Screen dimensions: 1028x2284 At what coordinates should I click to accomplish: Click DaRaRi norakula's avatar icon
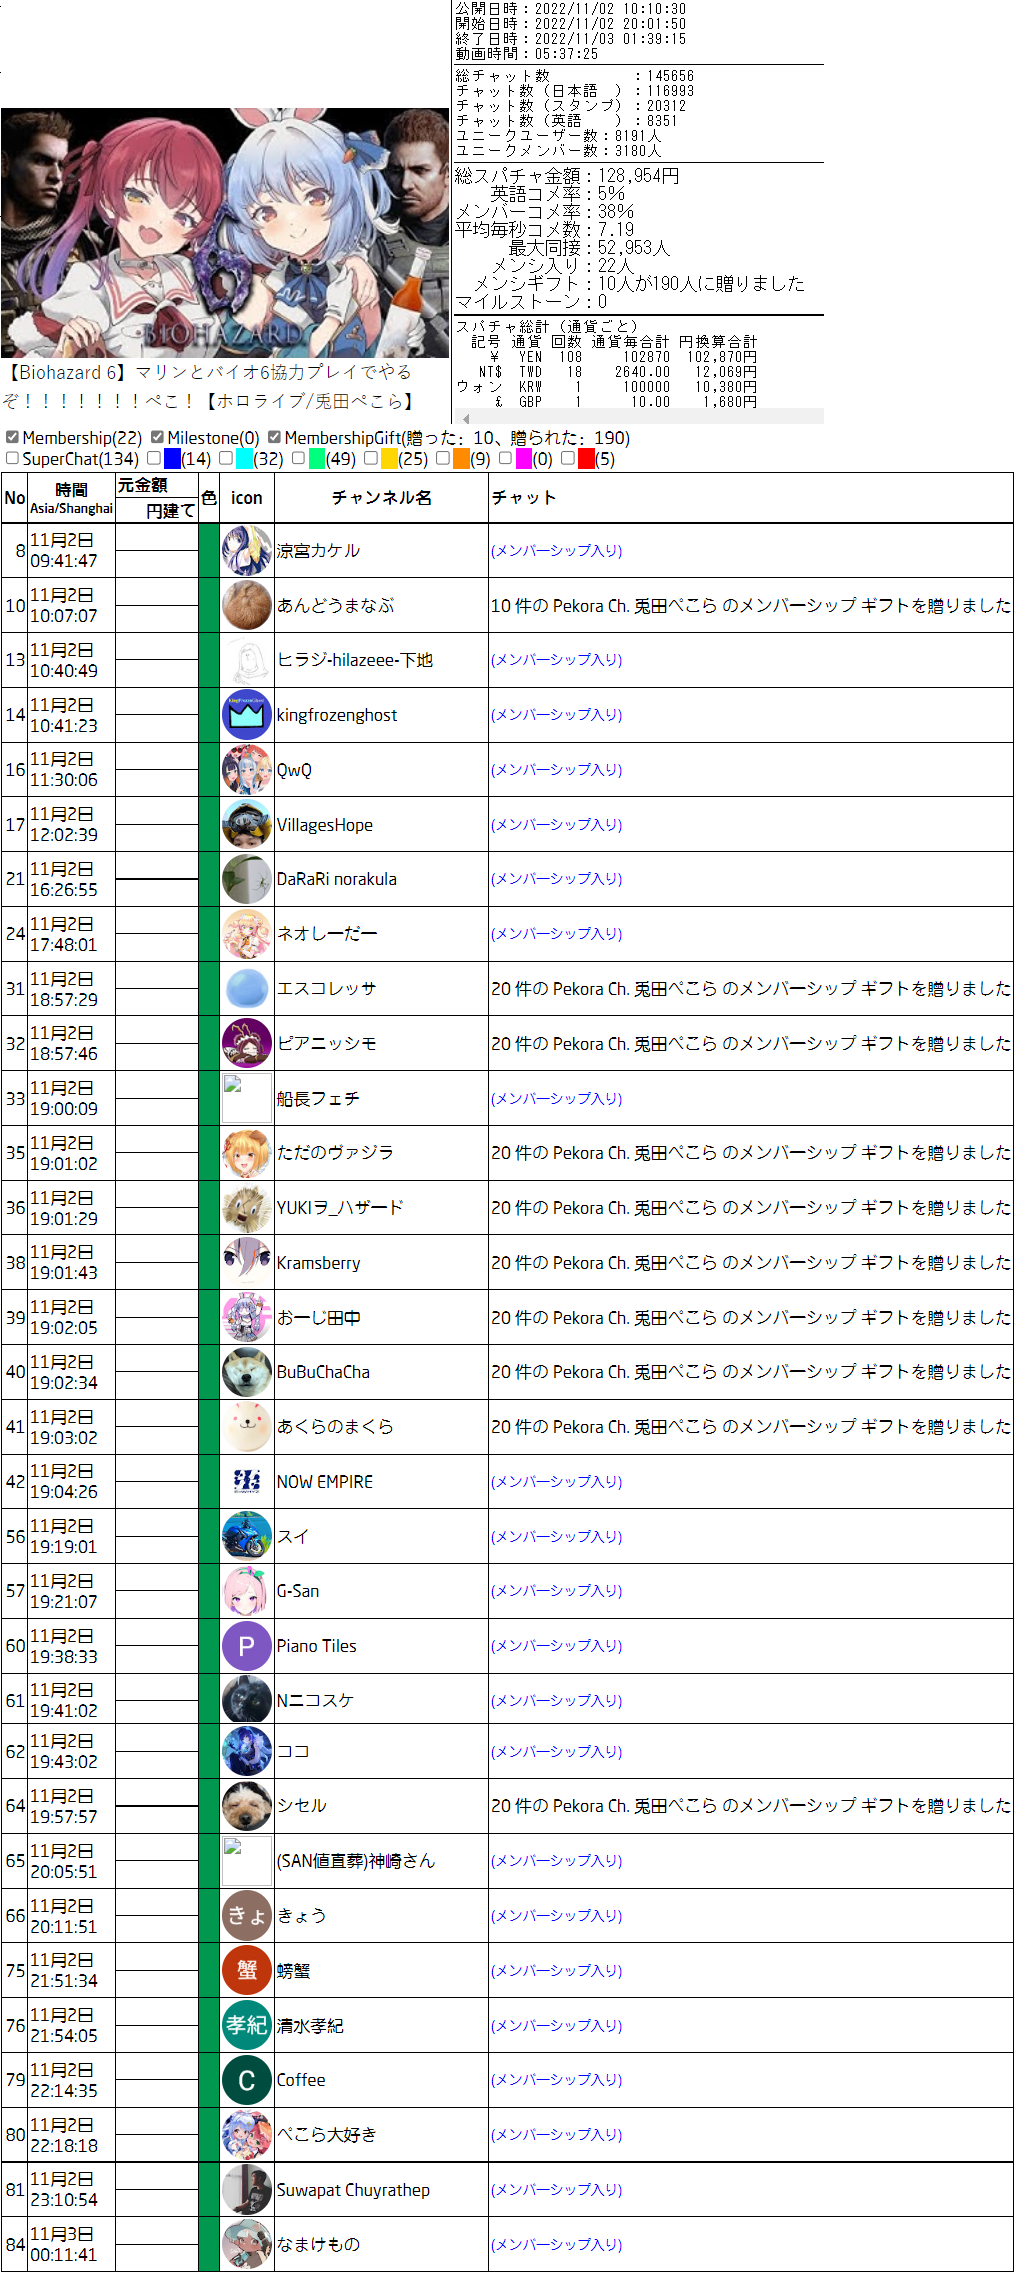[247, 880]
